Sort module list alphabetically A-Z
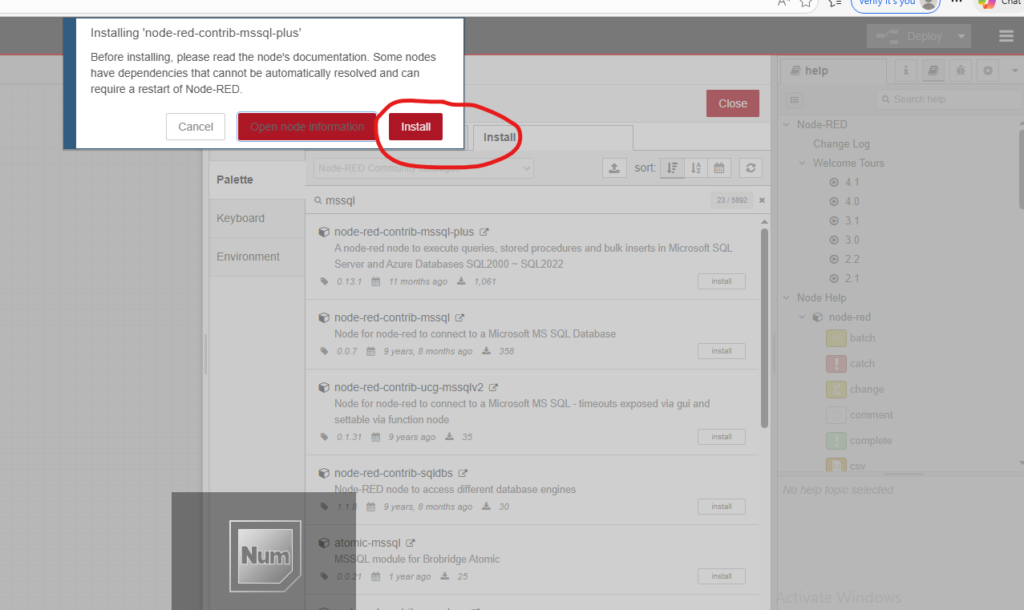This screenshot has width=1024, height=610. 696,168
